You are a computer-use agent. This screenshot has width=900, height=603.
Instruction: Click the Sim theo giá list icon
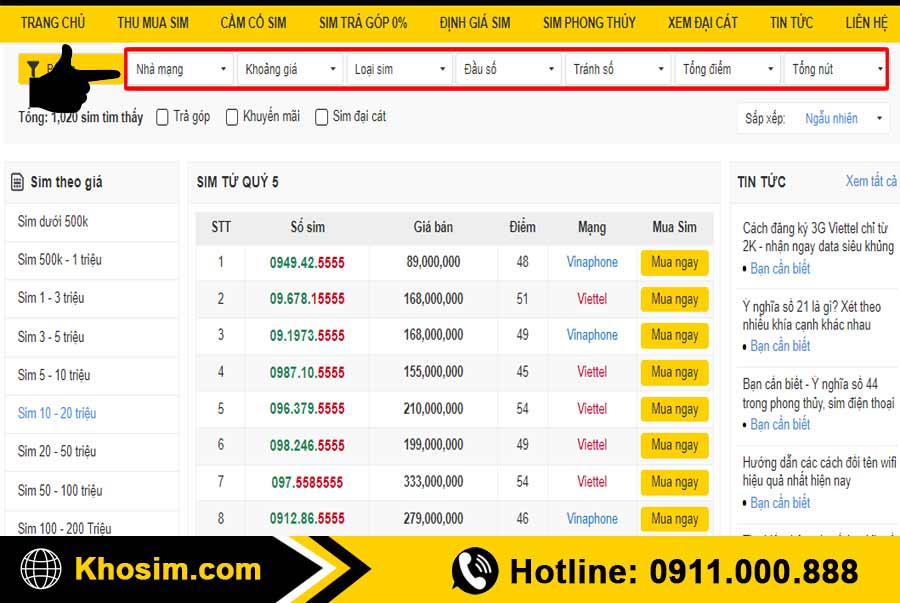(x=17, y=182)
